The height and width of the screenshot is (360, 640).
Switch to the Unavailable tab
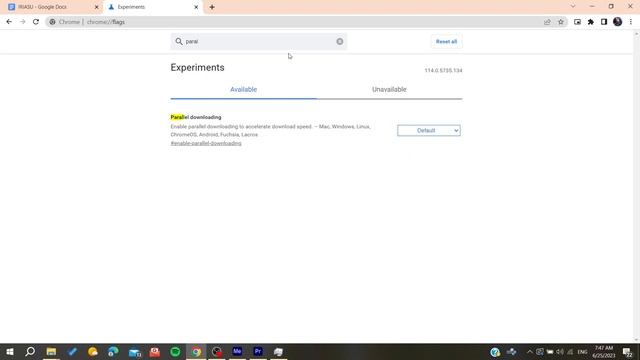tap(389, 89)
